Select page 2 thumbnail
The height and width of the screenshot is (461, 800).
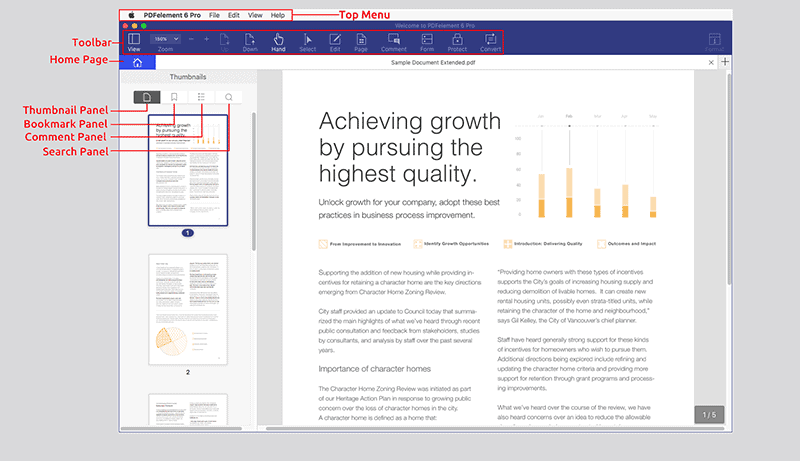(188, 310)
